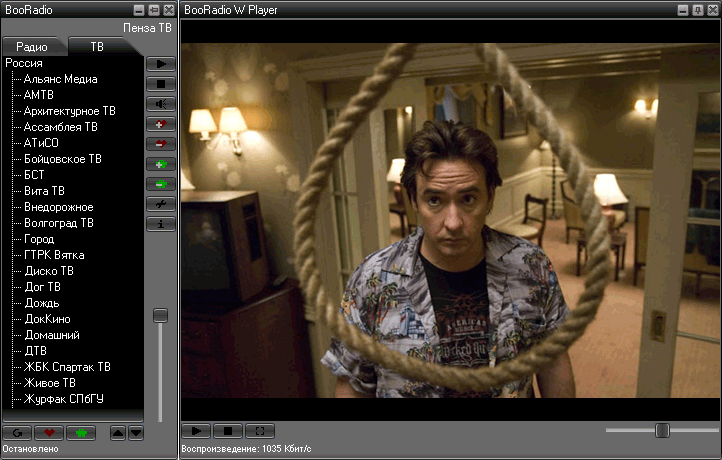Stop the station with the BooRadio sidebar stop button
This screenshot has width=722, height=460.
tap(161, 84)
